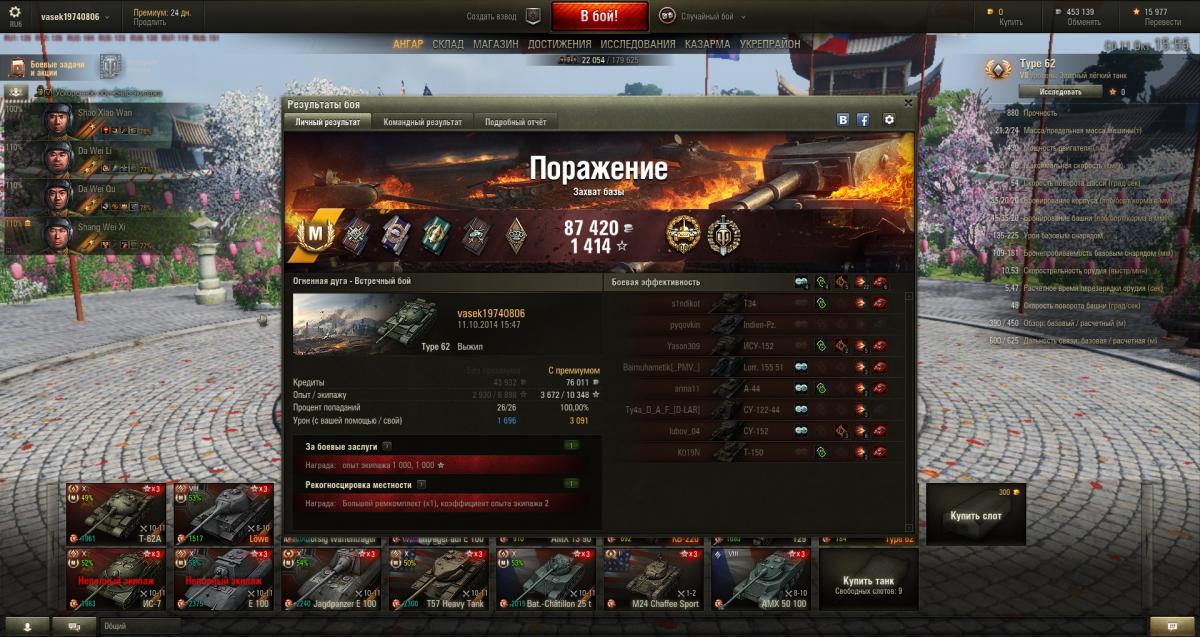The image size is (1200, 637).
Task: Select the T-62A tank in carousel
Action: tap(118, 514)
